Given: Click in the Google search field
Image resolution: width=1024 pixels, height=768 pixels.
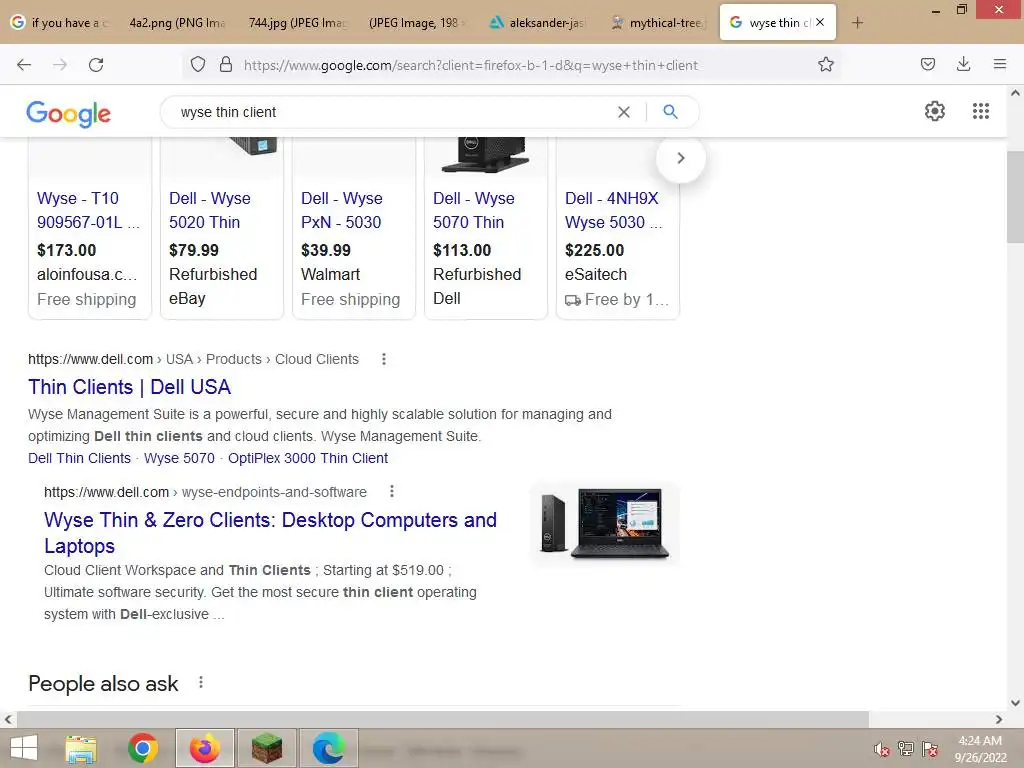Looking at the screenshot, I should [392, 112].
